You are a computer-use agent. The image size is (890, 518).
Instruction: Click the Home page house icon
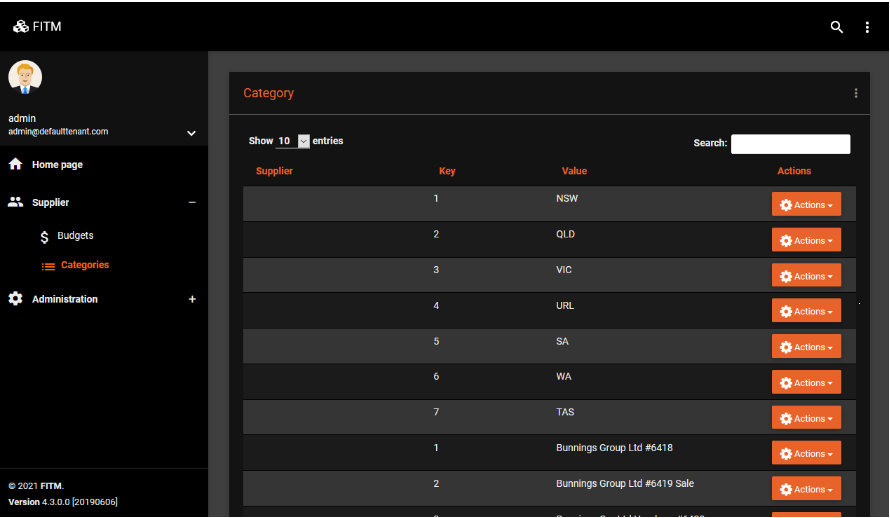(x=15, y=164)
